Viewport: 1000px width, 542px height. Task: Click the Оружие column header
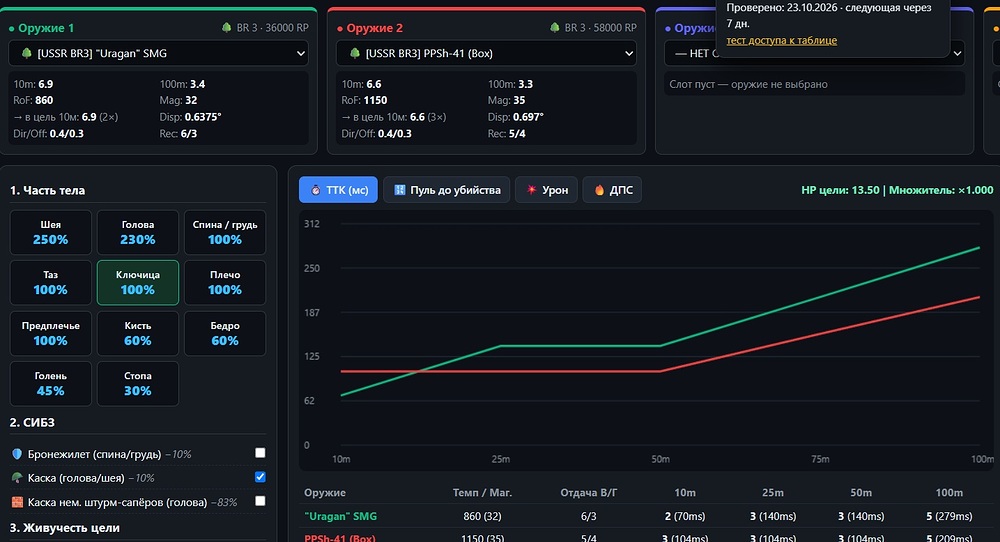(x=325, y=492)
